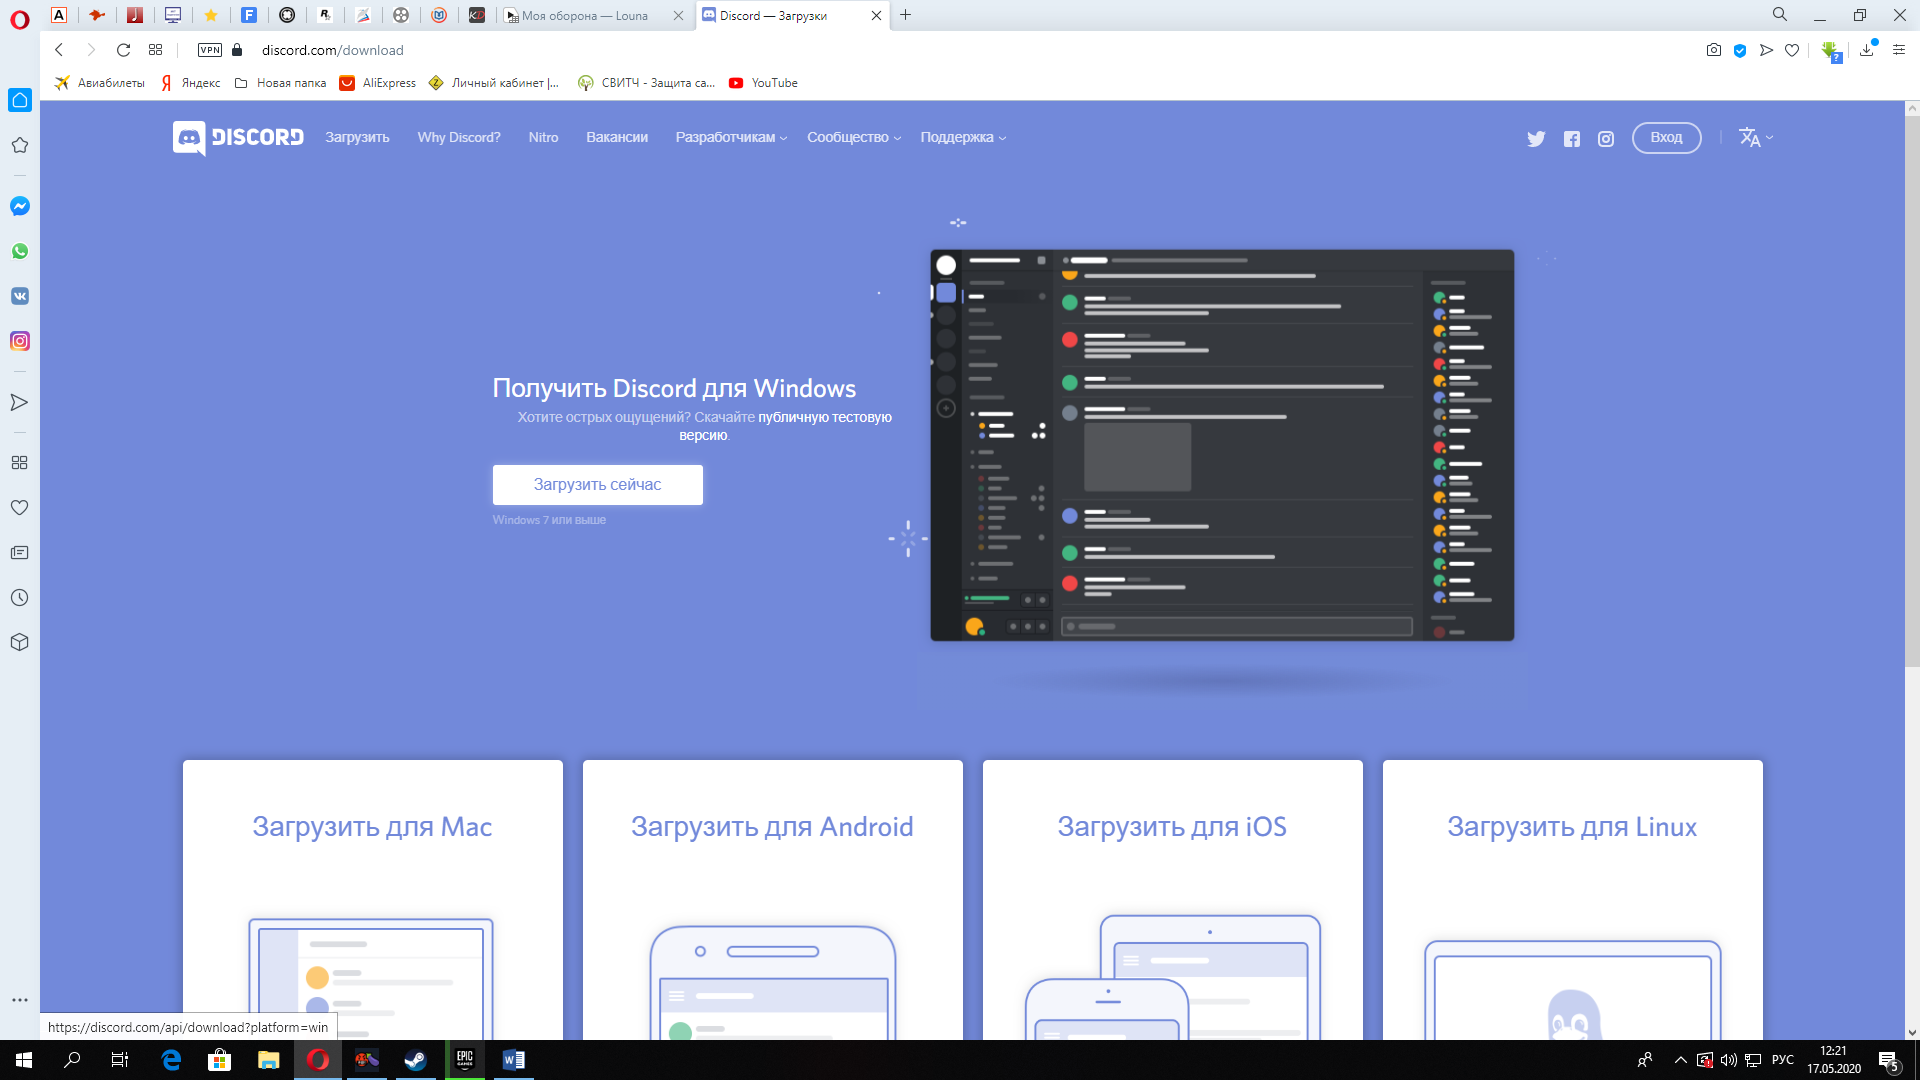Take a snapshot with the camera icon
Screen dimensions: 1920x1080
[x=1713, y=50]
